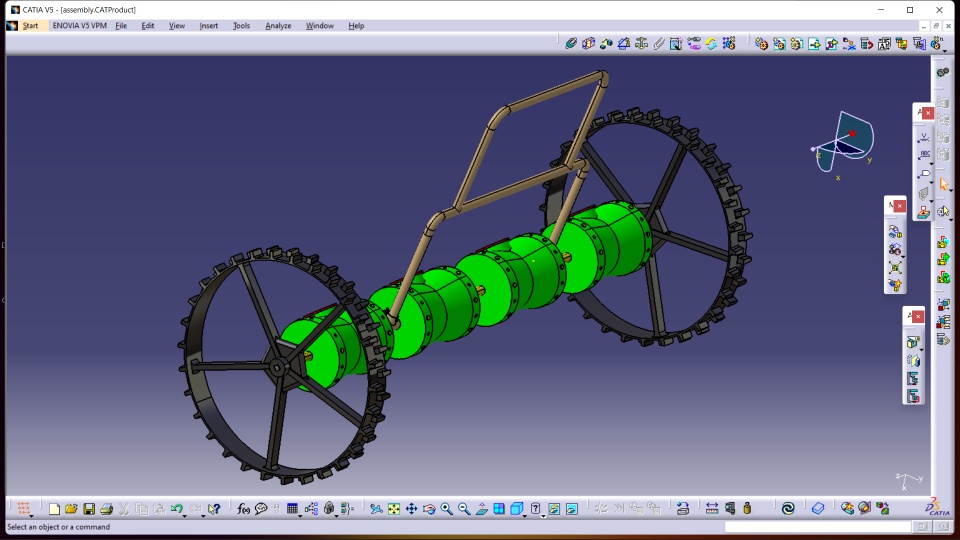Activate the Quick Constraint tool
The image size is (960, 540).
pyautogui.click(x=676, y=43)
